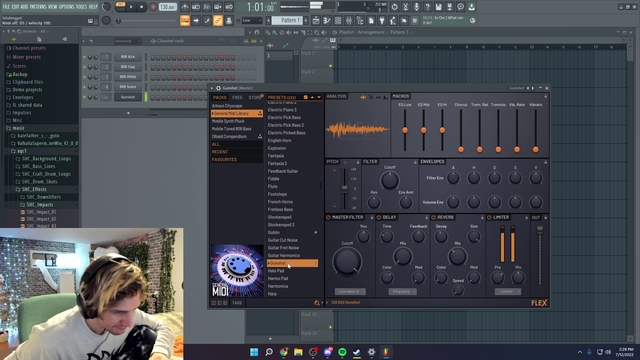The image size is (640, 360).
Task: Click the orange waveform analysis view icon
Action: (x=363, y=97)
